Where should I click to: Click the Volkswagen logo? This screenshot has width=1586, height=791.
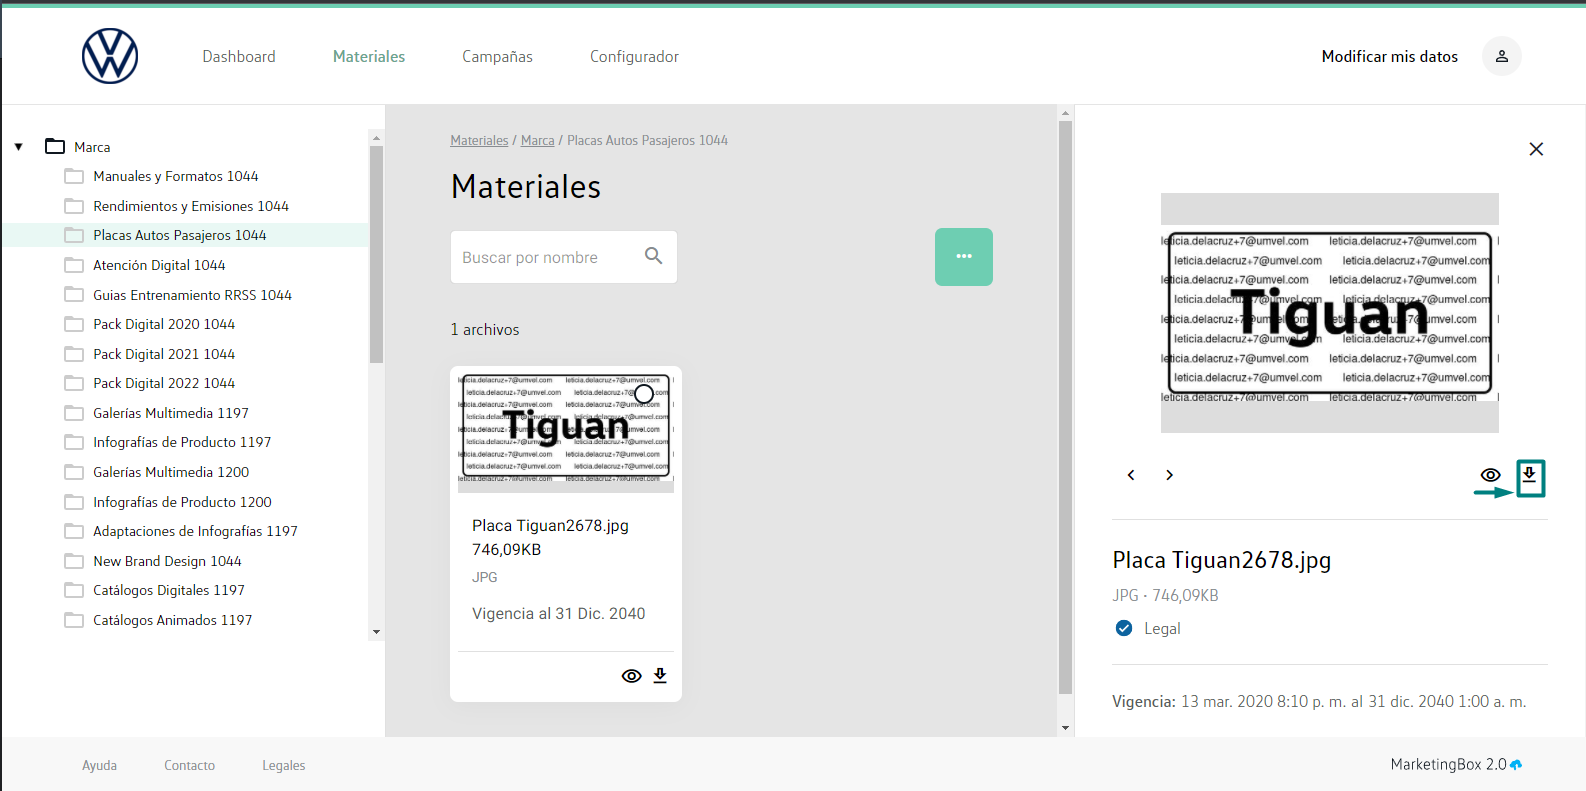[x=110, y=56]
